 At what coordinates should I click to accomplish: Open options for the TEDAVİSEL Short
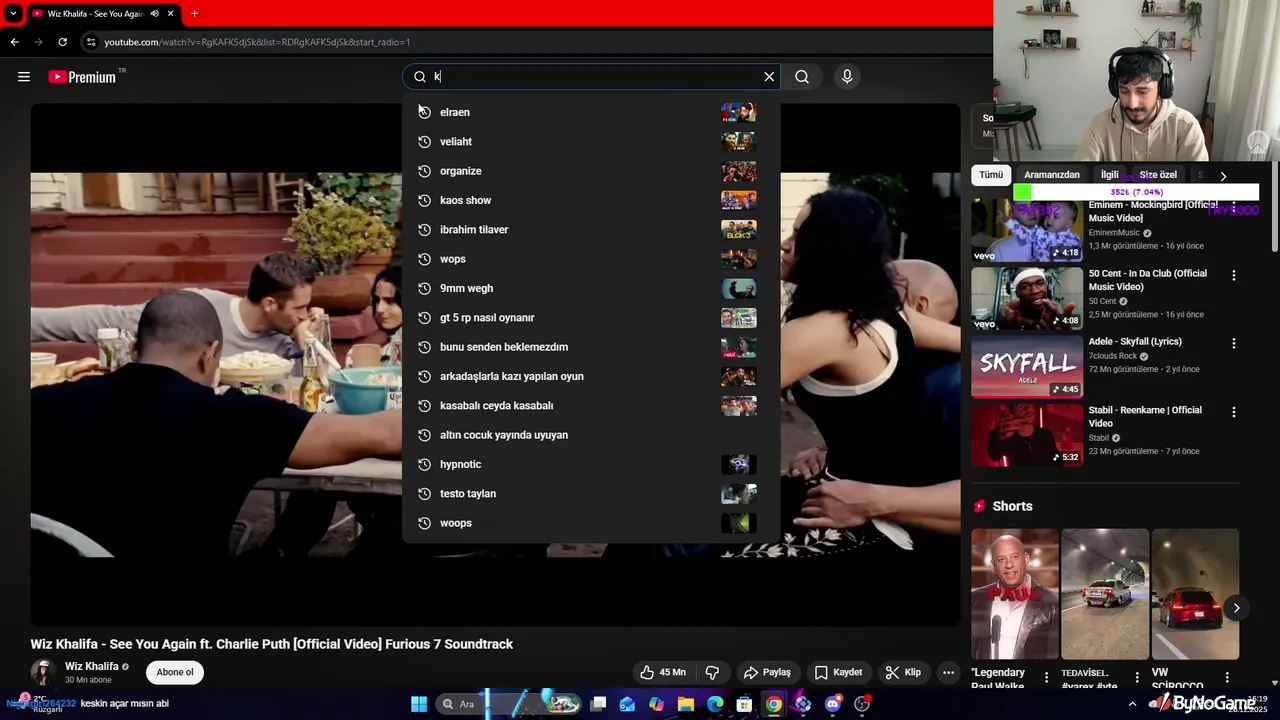tap(1137, 677)
